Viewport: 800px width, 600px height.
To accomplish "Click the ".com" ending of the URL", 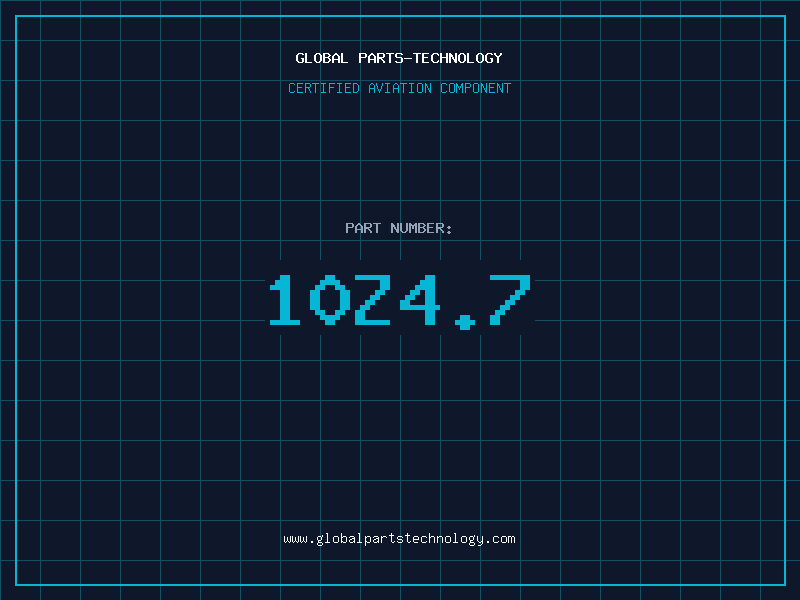I will [501, 539].
